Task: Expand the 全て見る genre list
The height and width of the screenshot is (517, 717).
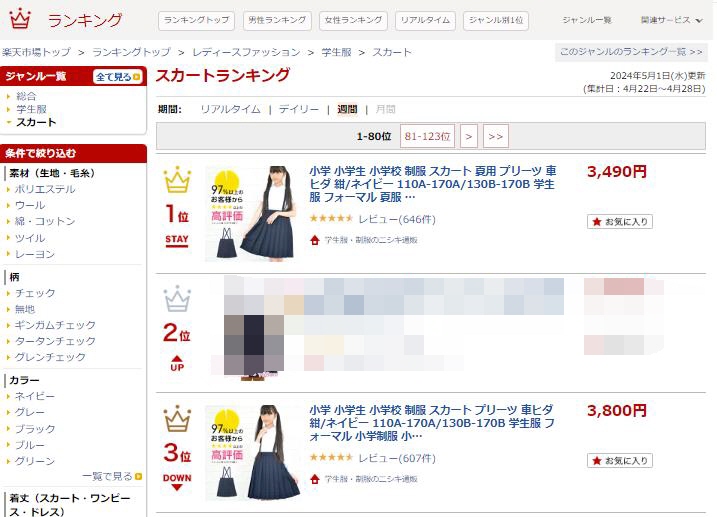Action: click(x=118, y=77)
